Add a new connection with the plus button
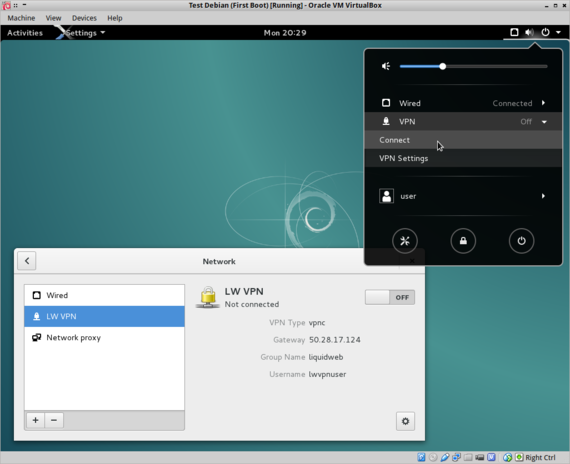570x464 pixels. [x=36, y=420]
